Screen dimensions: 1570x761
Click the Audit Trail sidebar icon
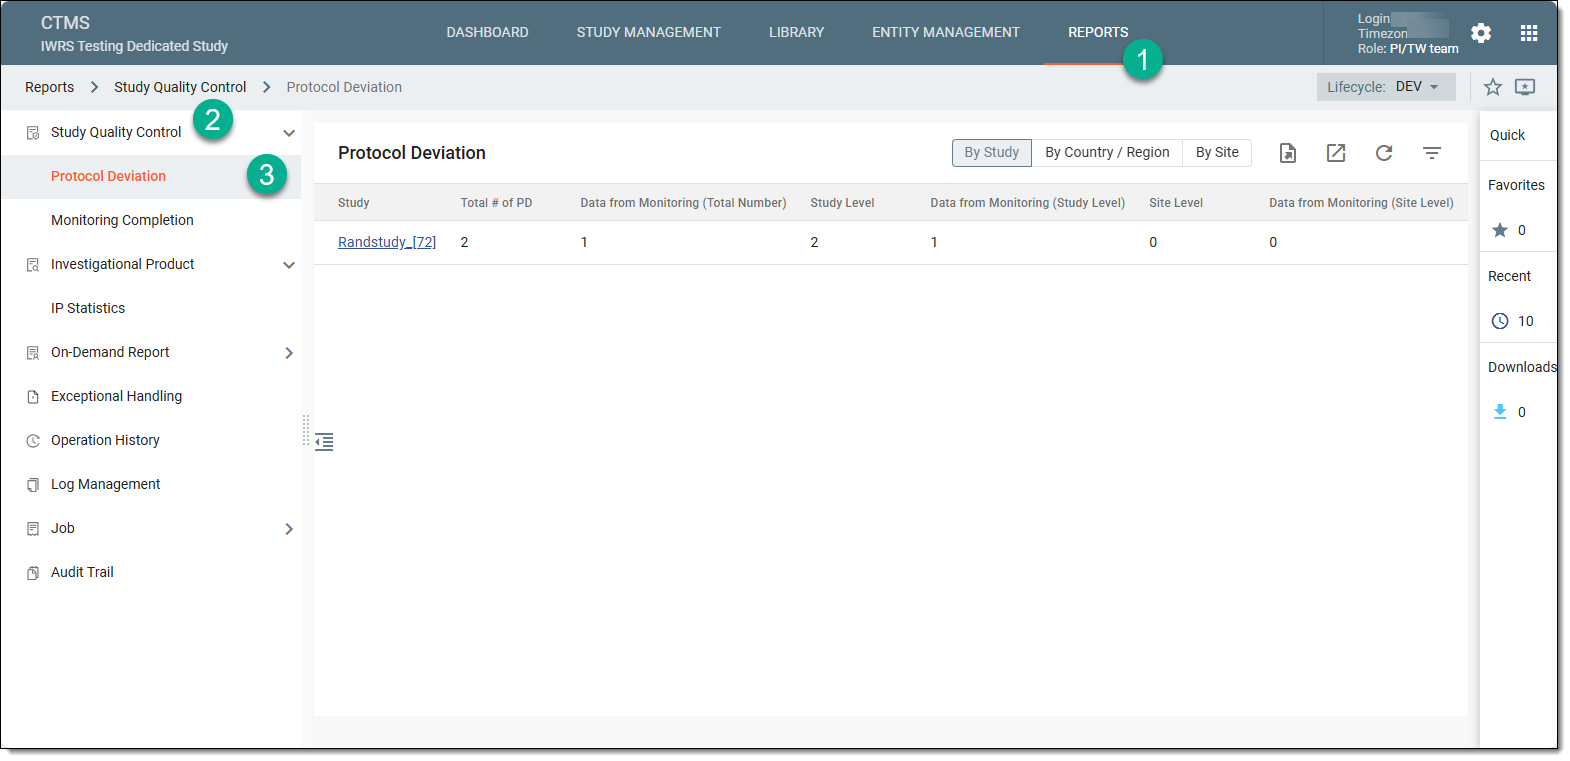33,572
